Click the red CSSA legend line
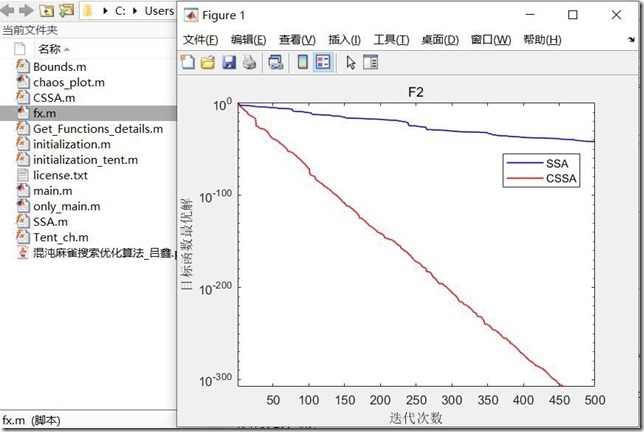This screenshot has height=432, width=644. [525, 178]
